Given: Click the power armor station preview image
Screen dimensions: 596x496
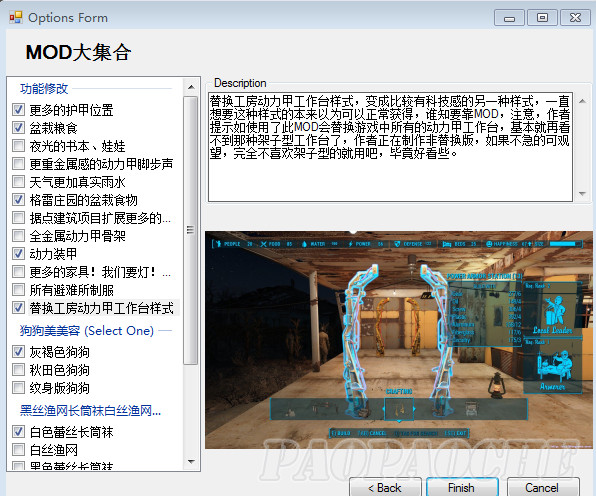Looking at the screenshot, I should coord(399,339).
